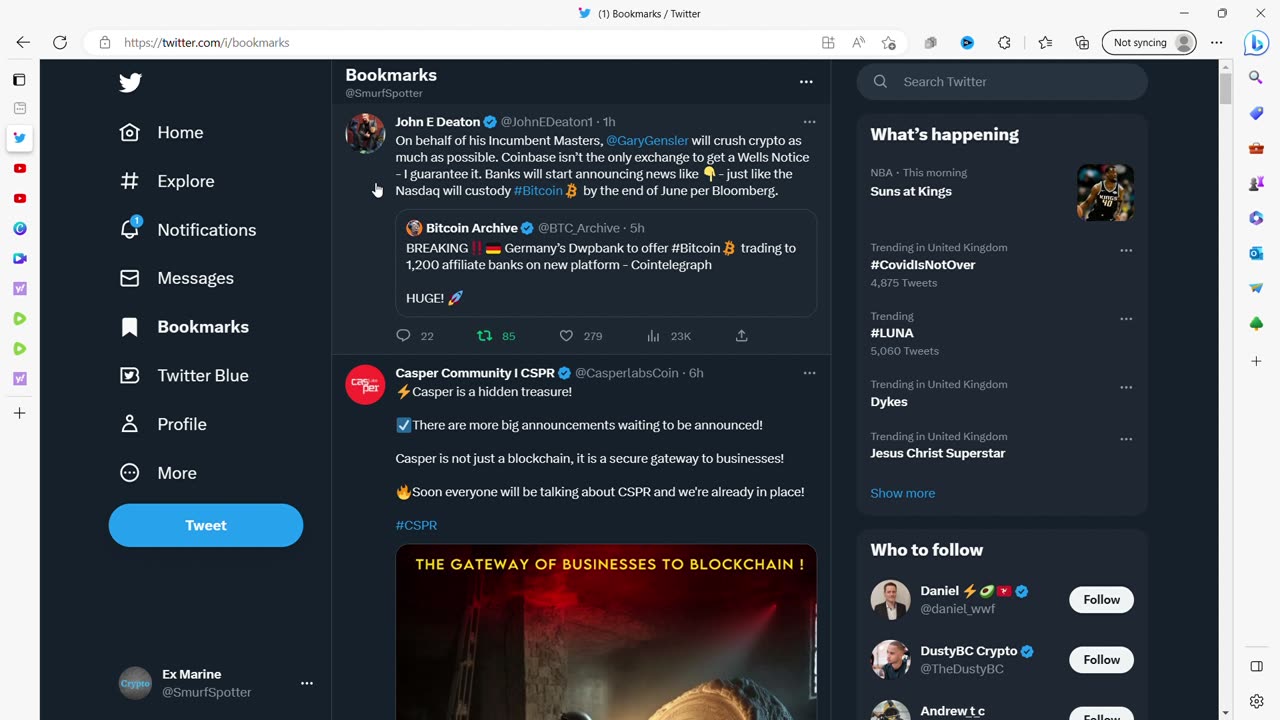
Task: Open the Favorites list
Action: coord(1045,43)
